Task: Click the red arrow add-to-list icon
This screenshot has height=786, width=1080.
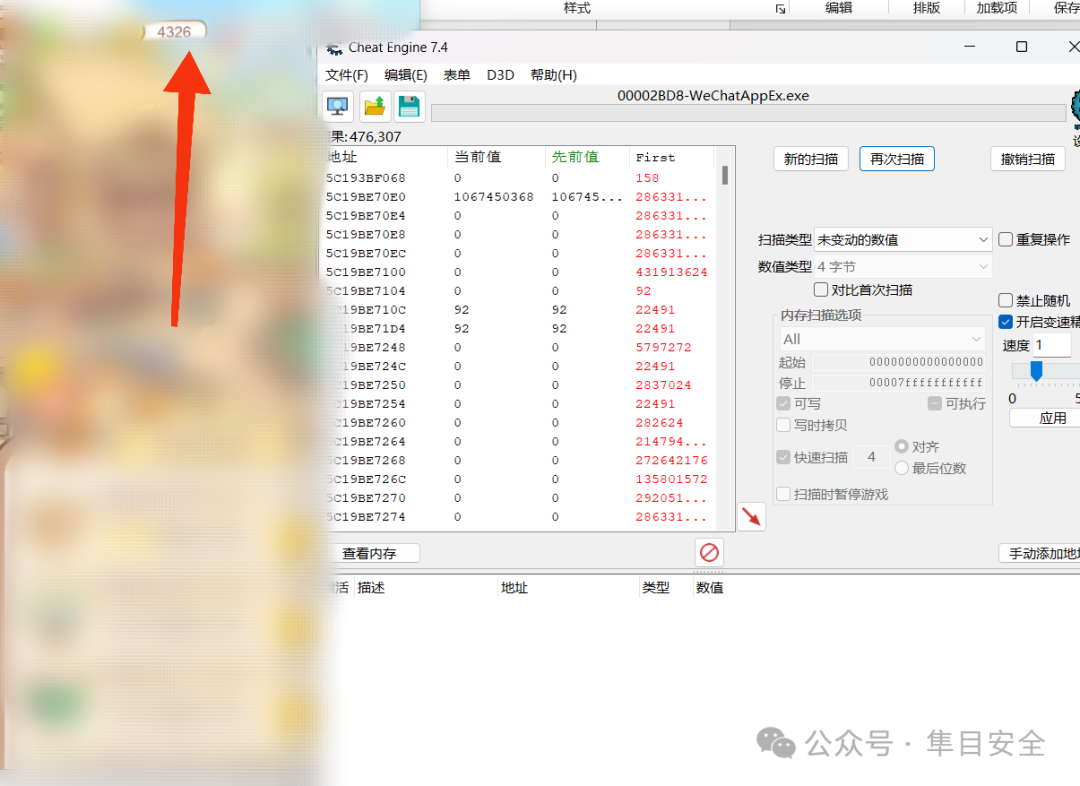Action: (x=751, y=516)
